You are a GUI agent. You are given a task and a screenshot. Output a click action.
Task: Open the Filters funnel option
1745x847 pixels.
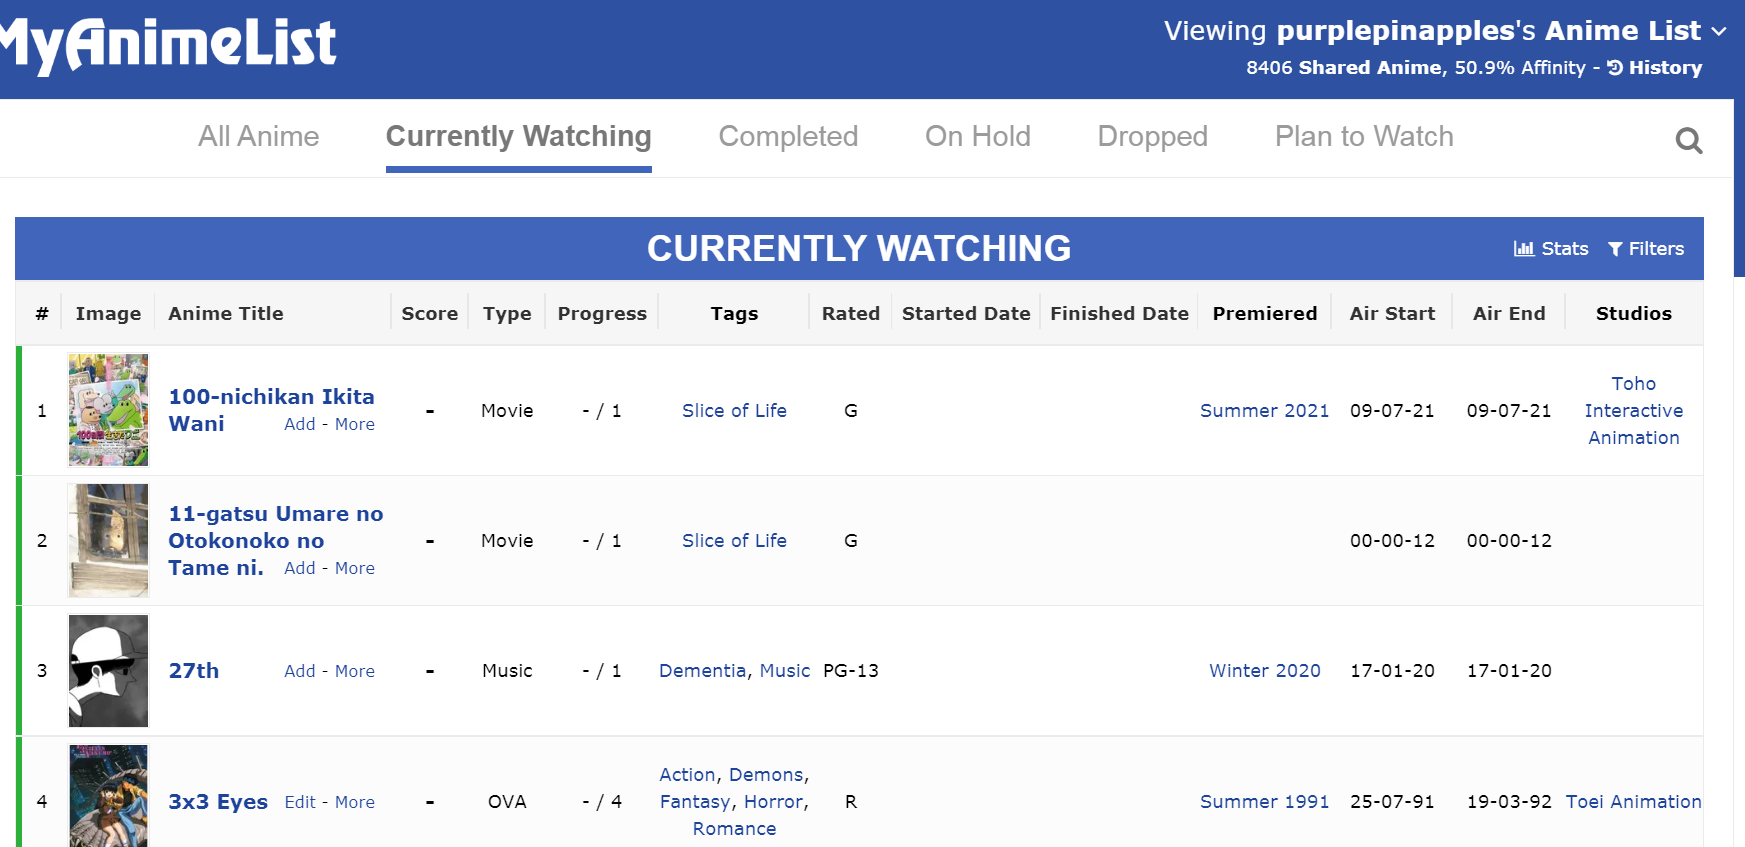click(x=1646, y=249)
